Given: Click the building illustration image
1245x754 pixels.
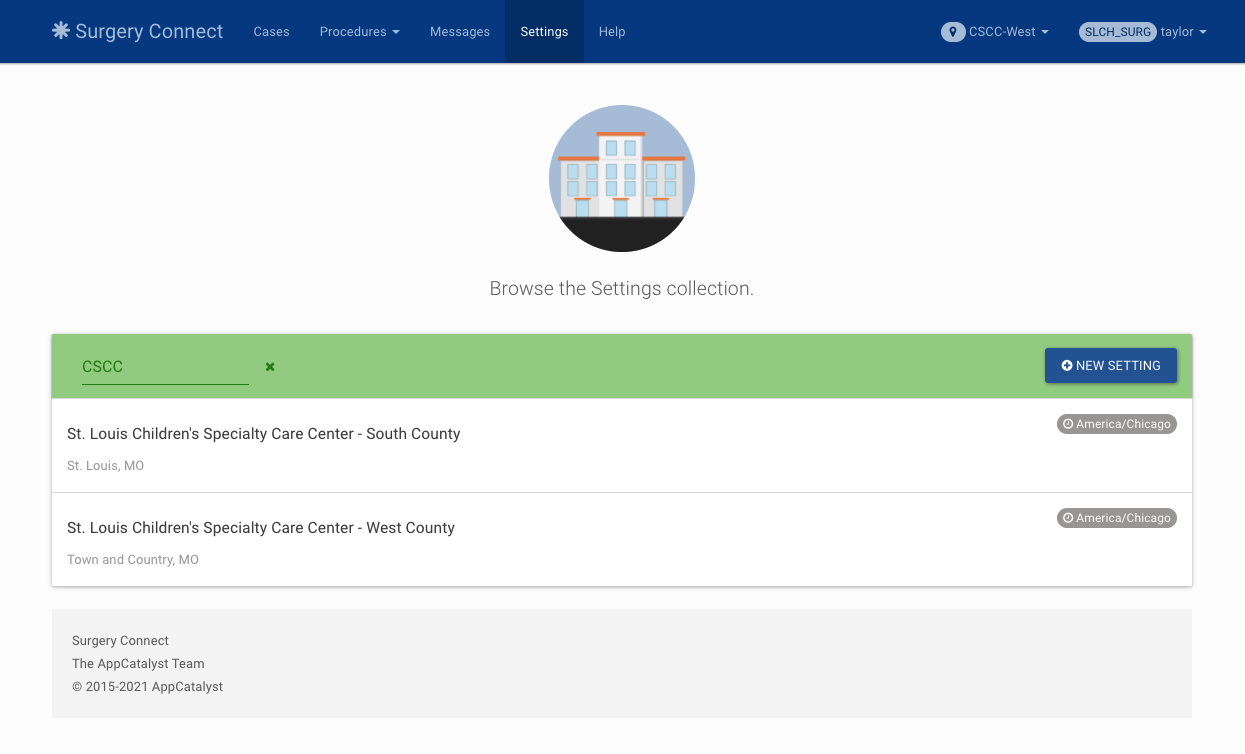Looking at the screenshot, I should pyautogui.click(x=622, y=178).
